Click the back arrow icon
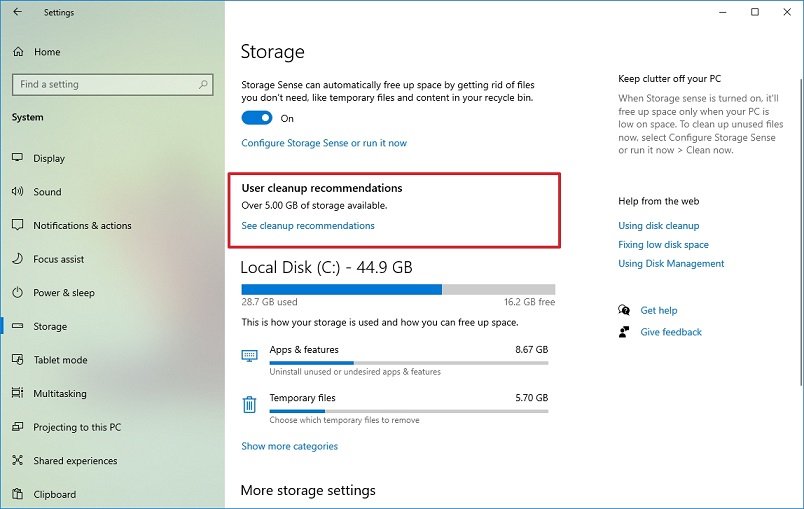Viewport: 804px width, 509px height. [x=17, y=12]
